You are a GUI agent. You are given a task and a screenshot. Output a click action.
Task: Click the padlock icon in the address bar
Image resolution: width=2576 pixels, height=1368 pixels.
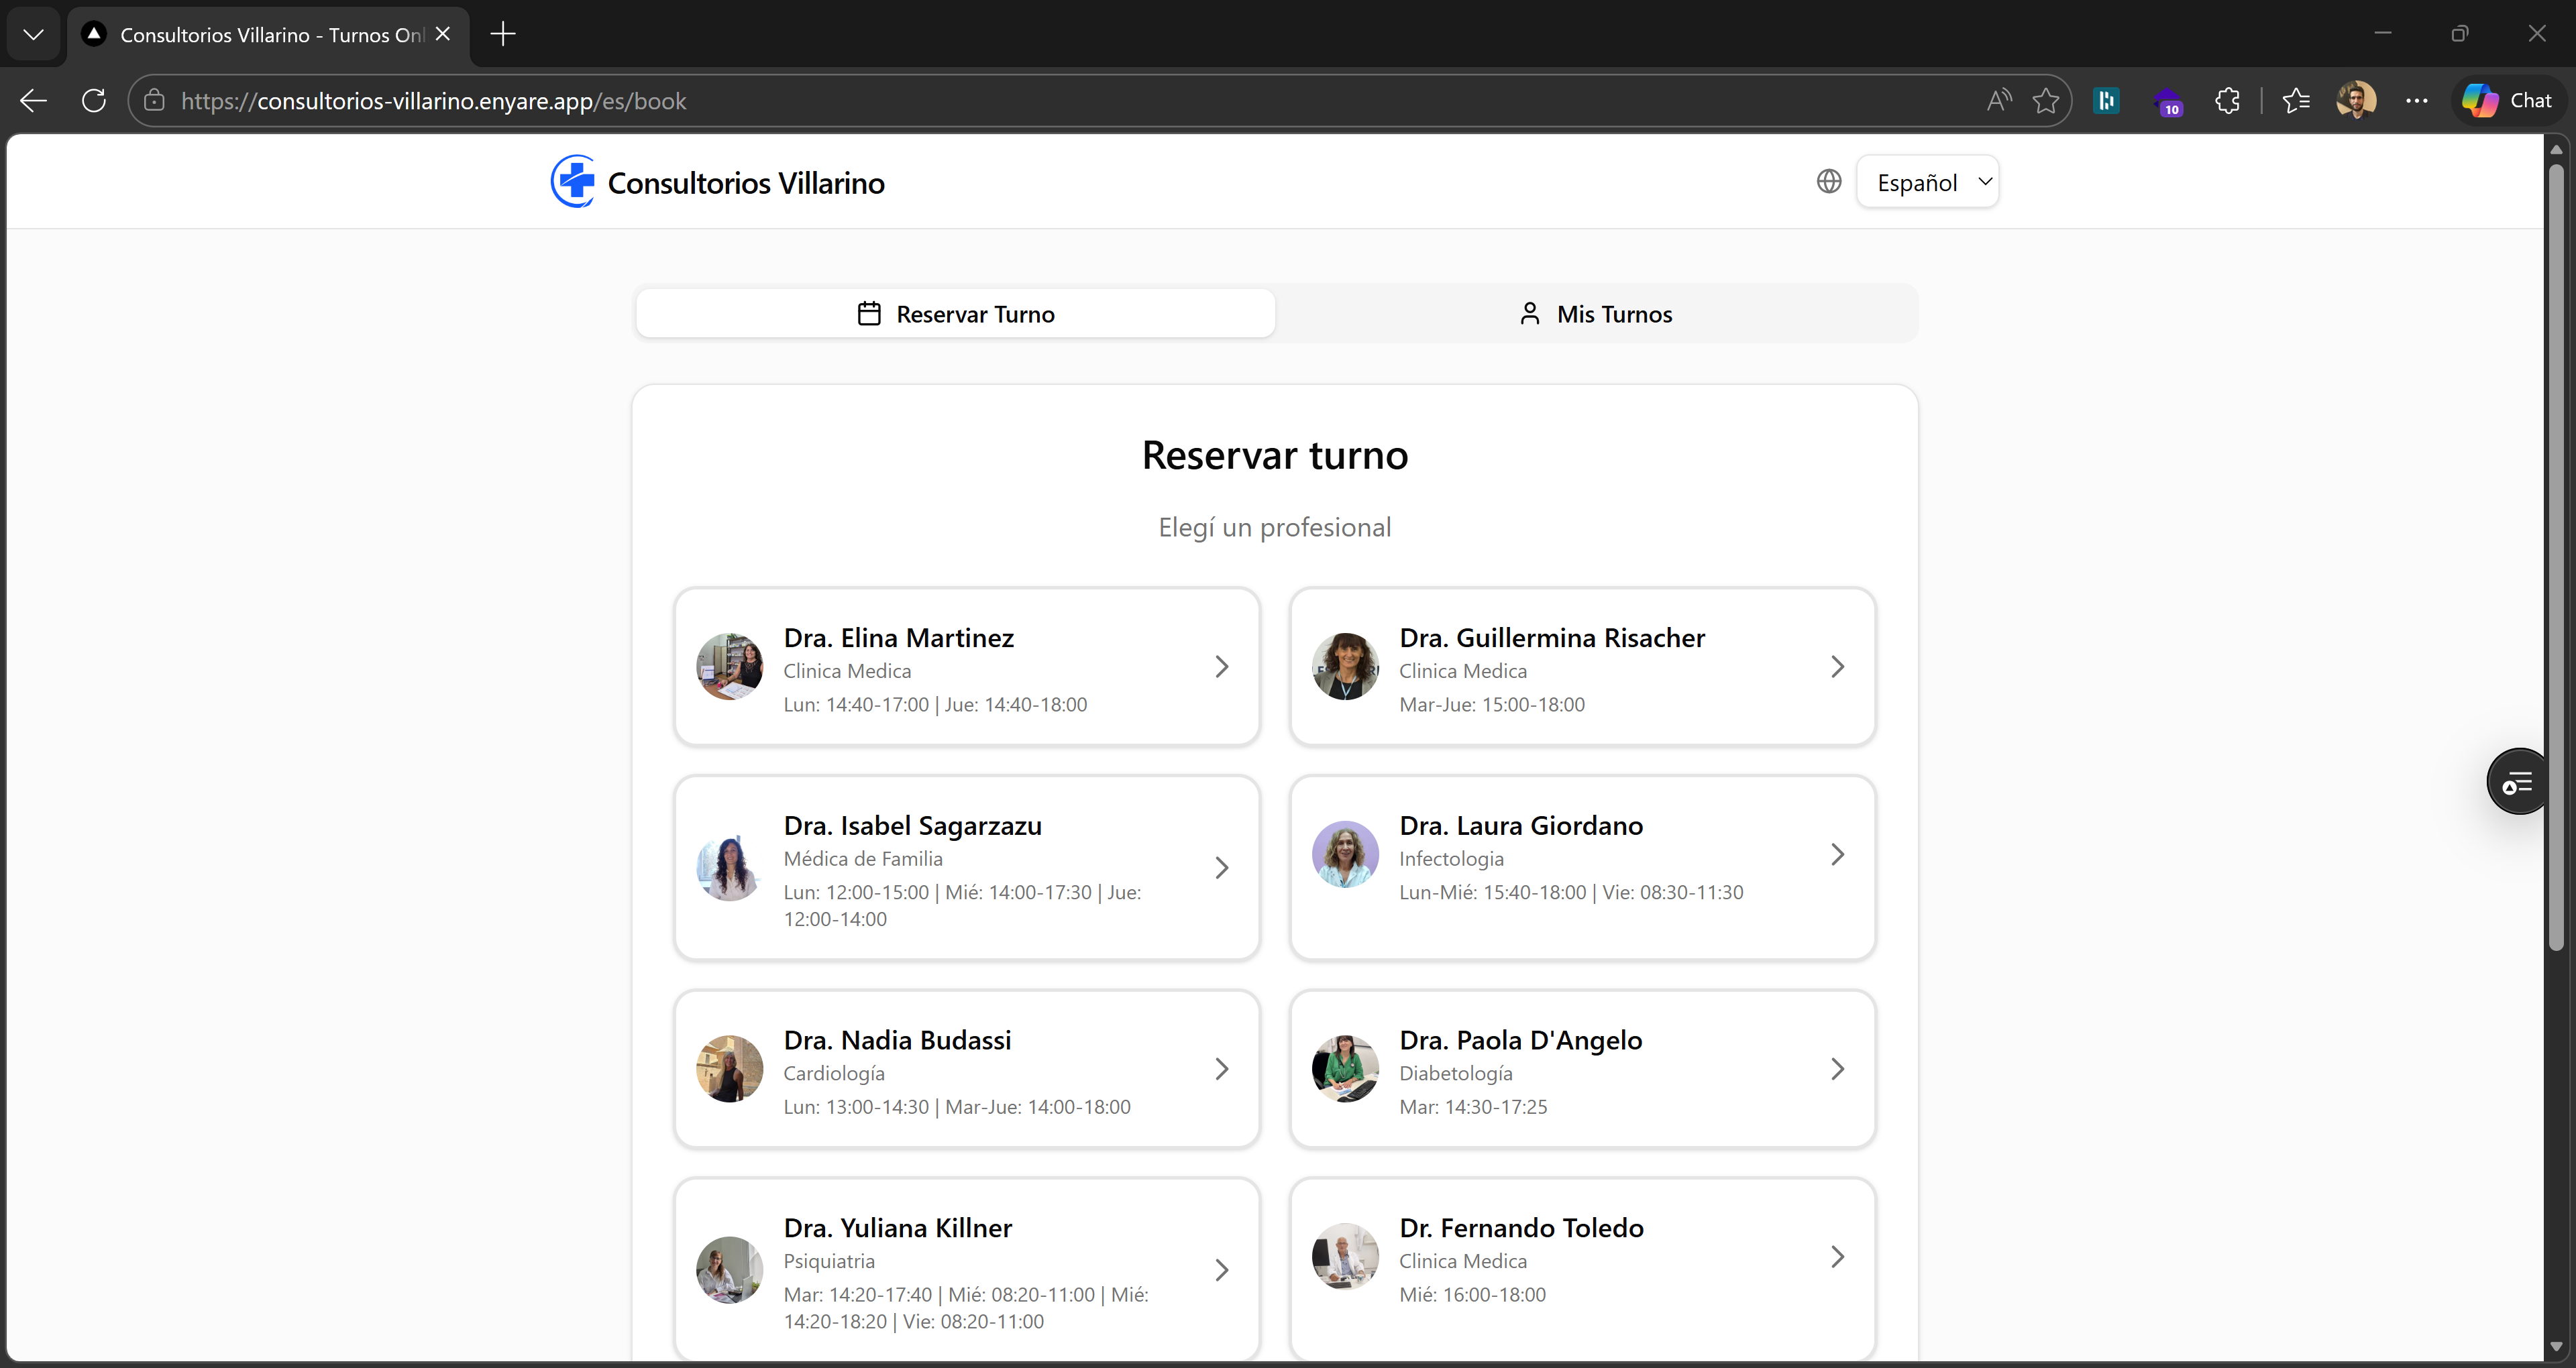154,100
